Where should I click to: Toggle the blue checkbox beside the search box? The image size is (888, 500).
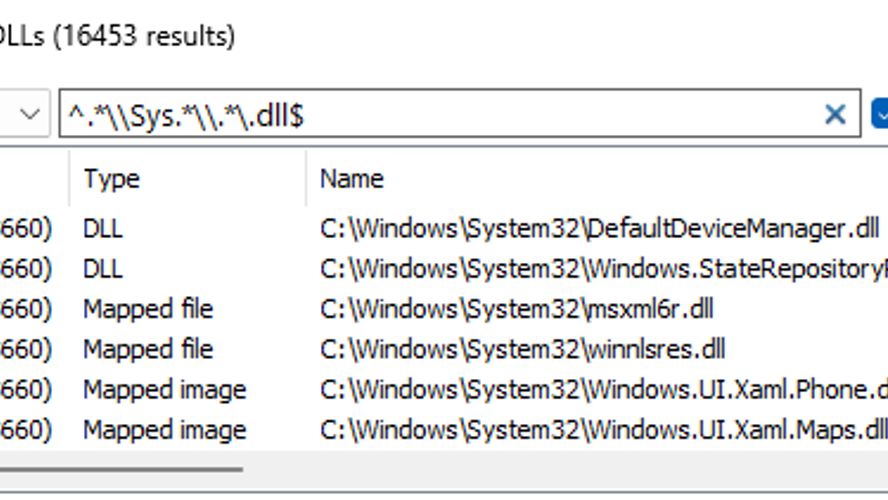point(880,114)
